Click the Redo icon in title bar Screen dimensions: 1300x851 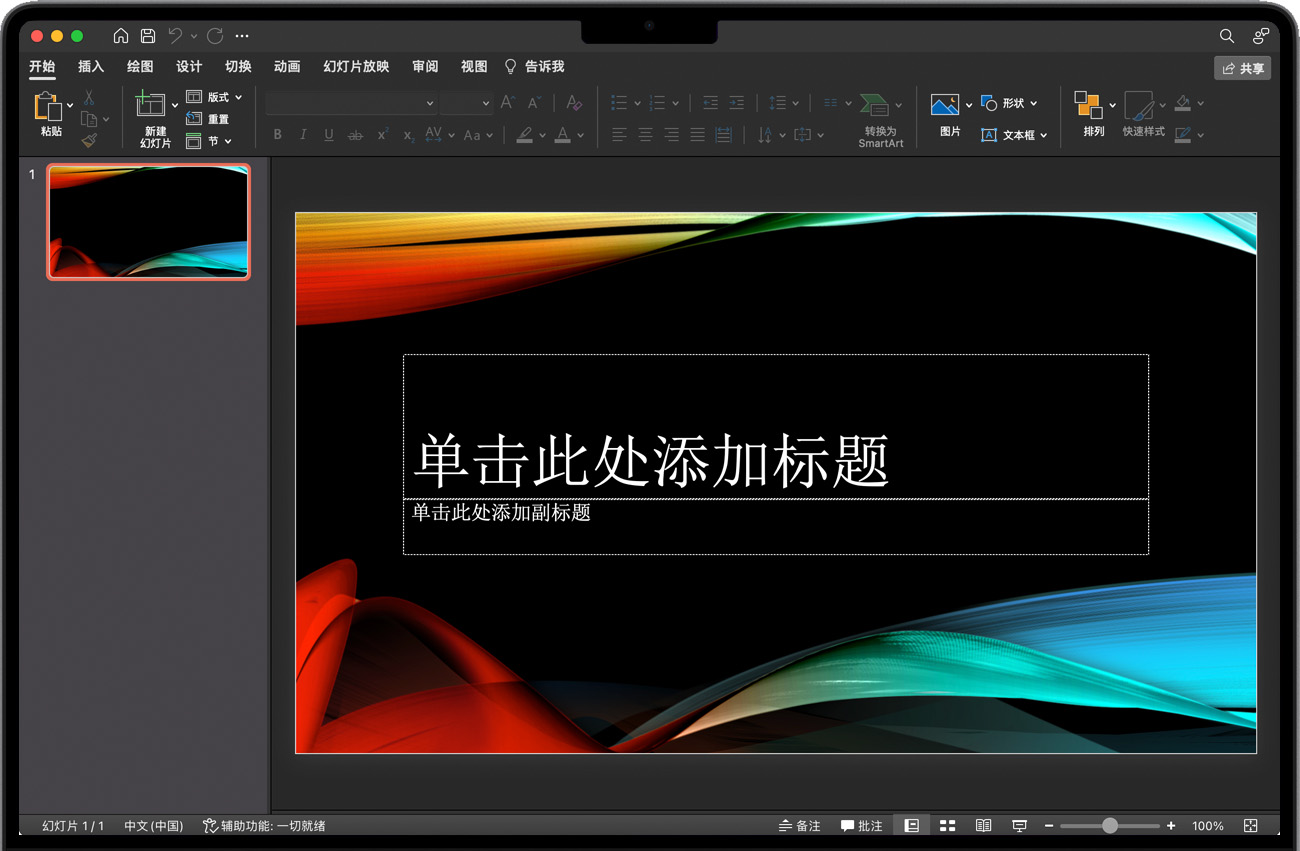(215, 36)
